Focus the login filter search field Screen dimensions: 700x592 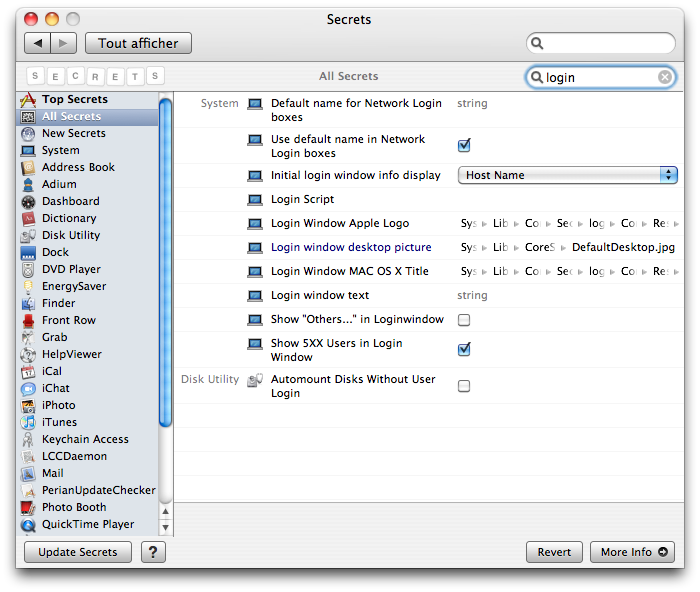601,77
